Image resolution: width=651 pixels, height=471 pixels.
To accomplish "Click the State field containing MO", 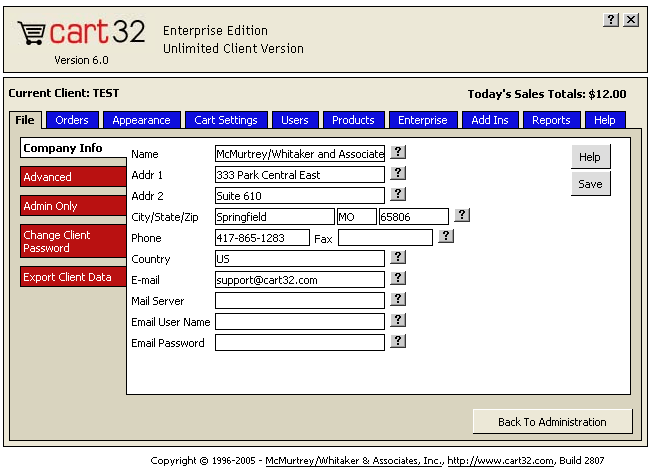I will point(357,217).
